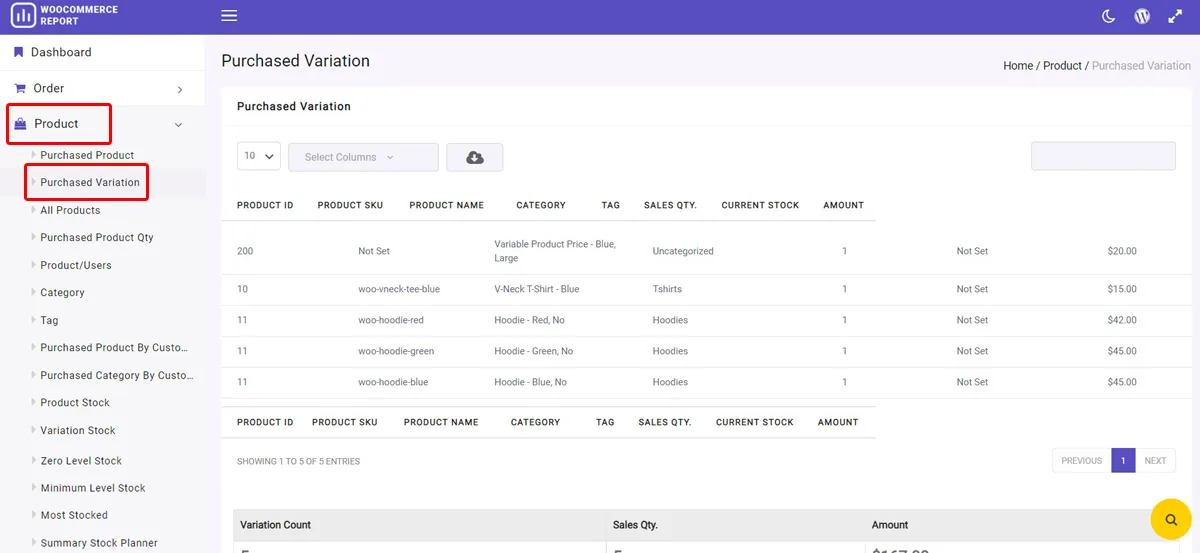
Task: Open Minimum Level Stock submenu
Action: pos(93,488)
